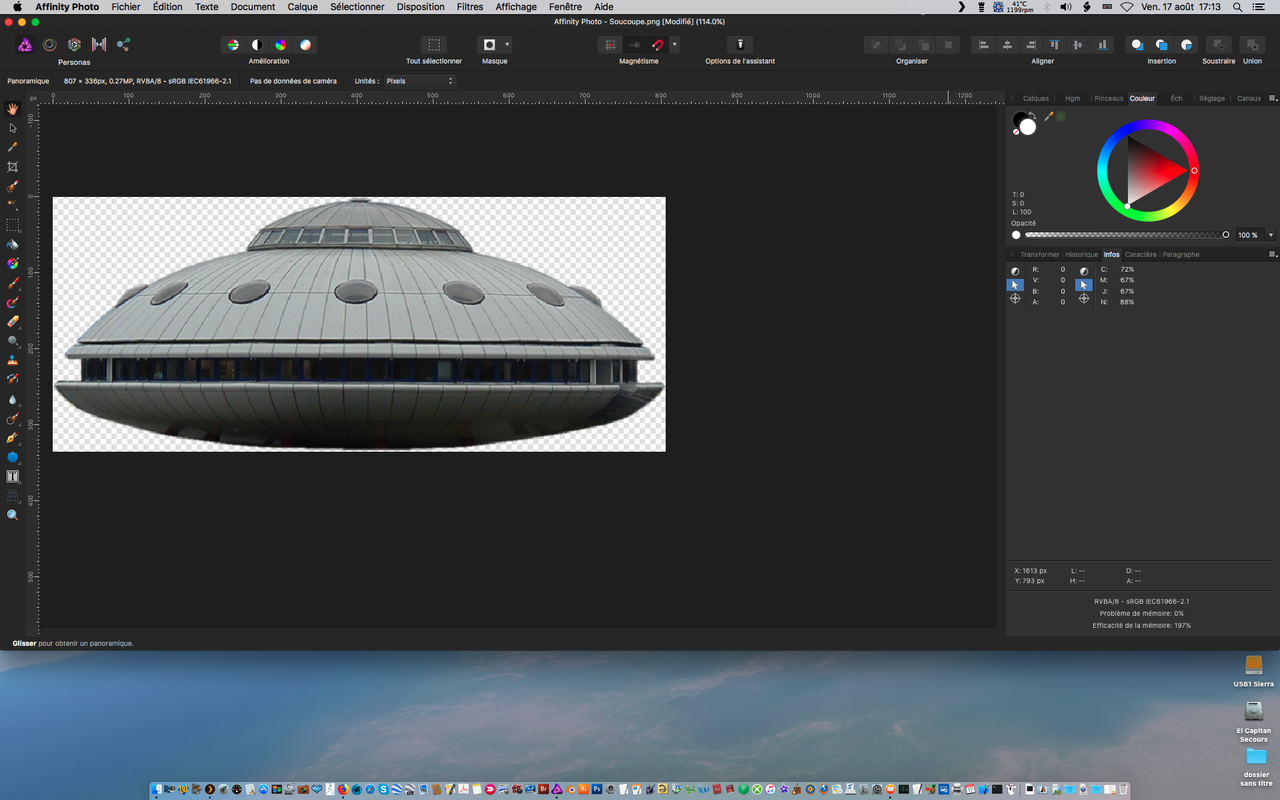Pick the Flood Fill bucket tool
Image resolution: width=1280 pixels, height=800 pixels.
pos(13,245)
